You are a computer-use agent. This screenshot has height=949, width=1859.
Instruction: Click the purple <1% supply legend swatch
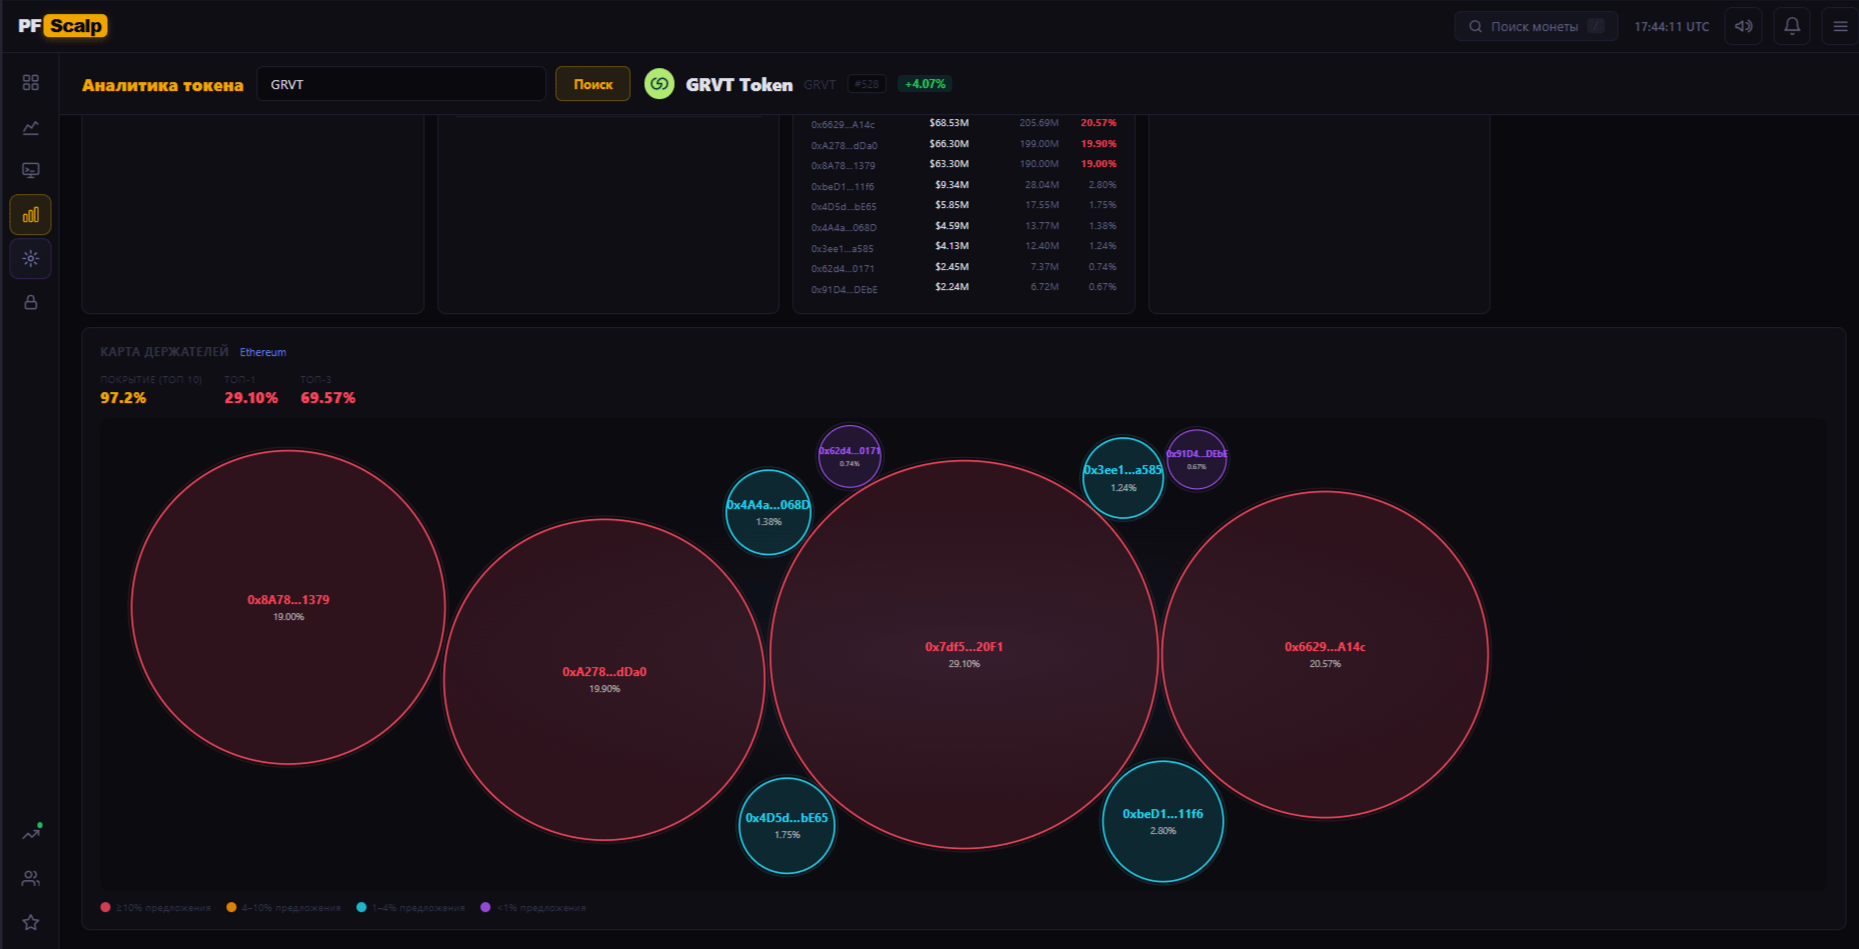pos(485,907)
